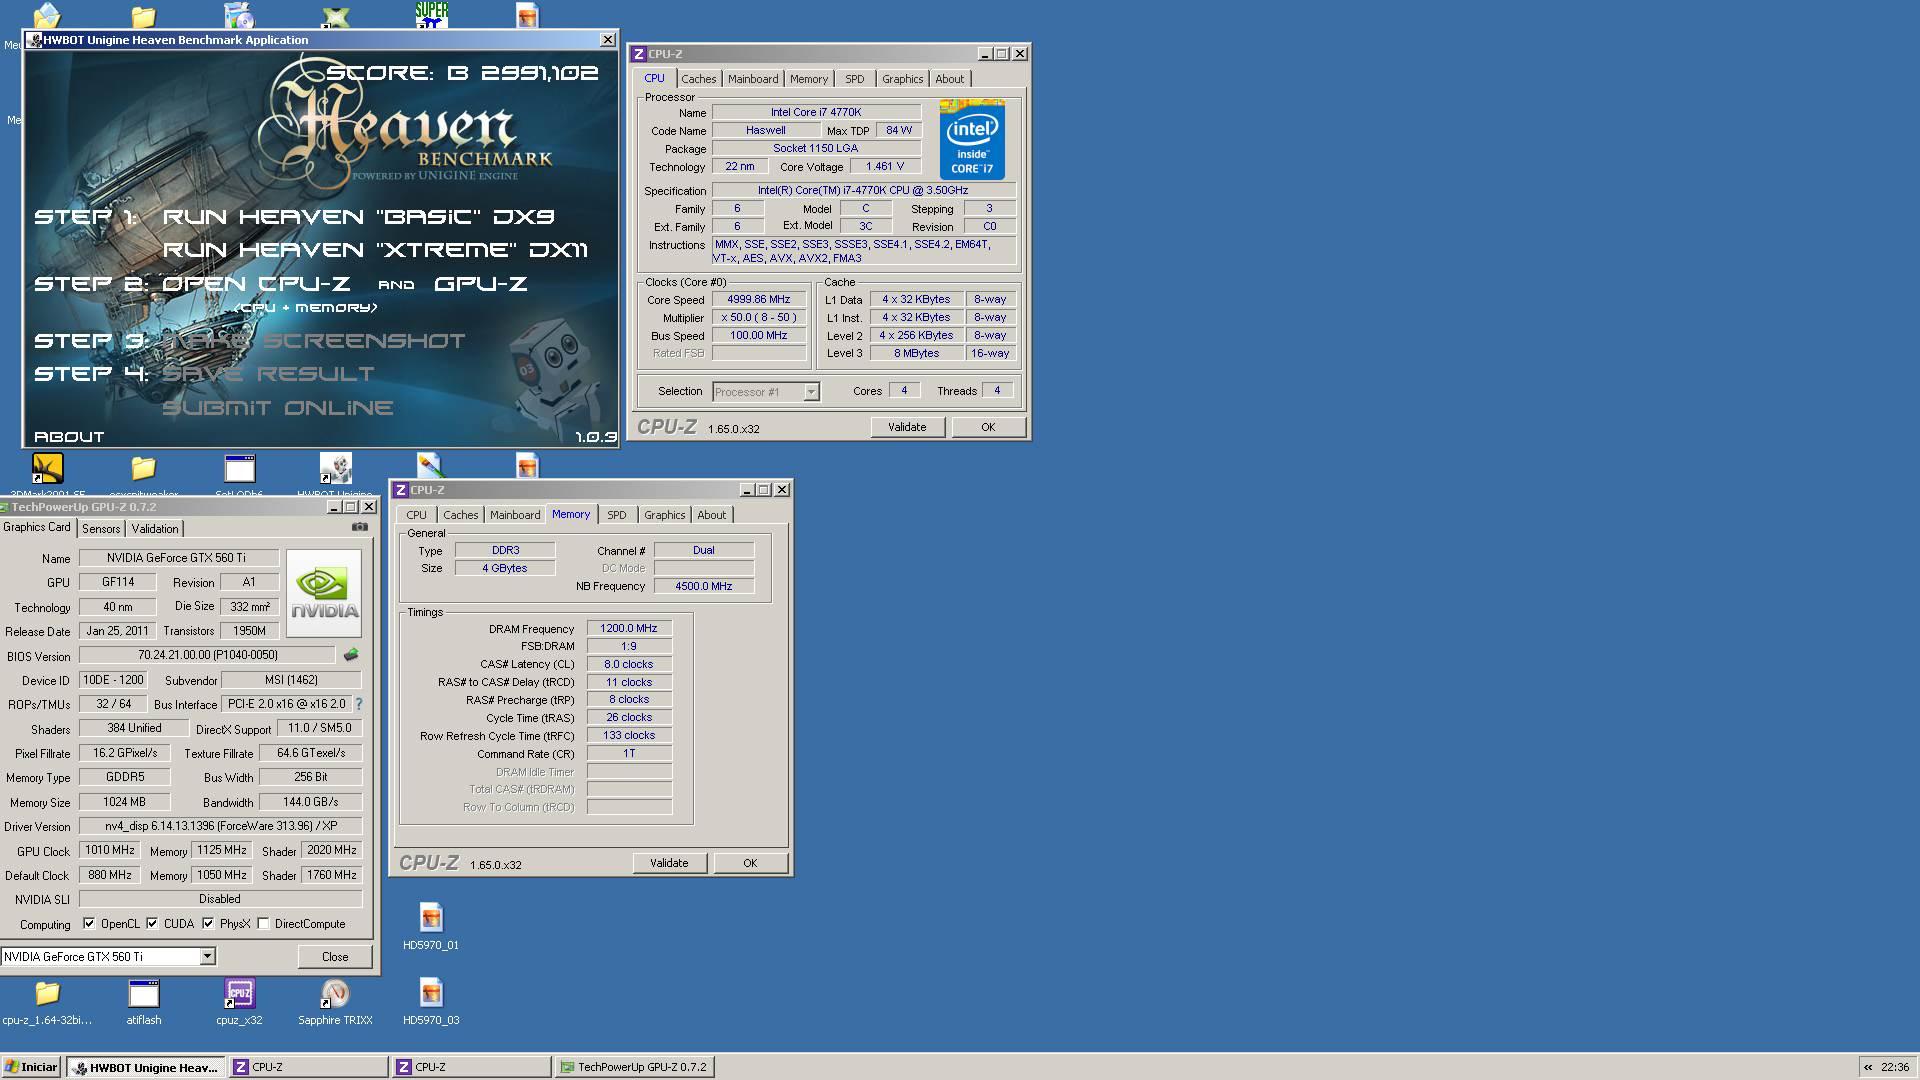This screenshot has width=1920, height=1080.
Task: Click the Intel Core i7 logo in CPU-Z
Action: pos(972,139)
